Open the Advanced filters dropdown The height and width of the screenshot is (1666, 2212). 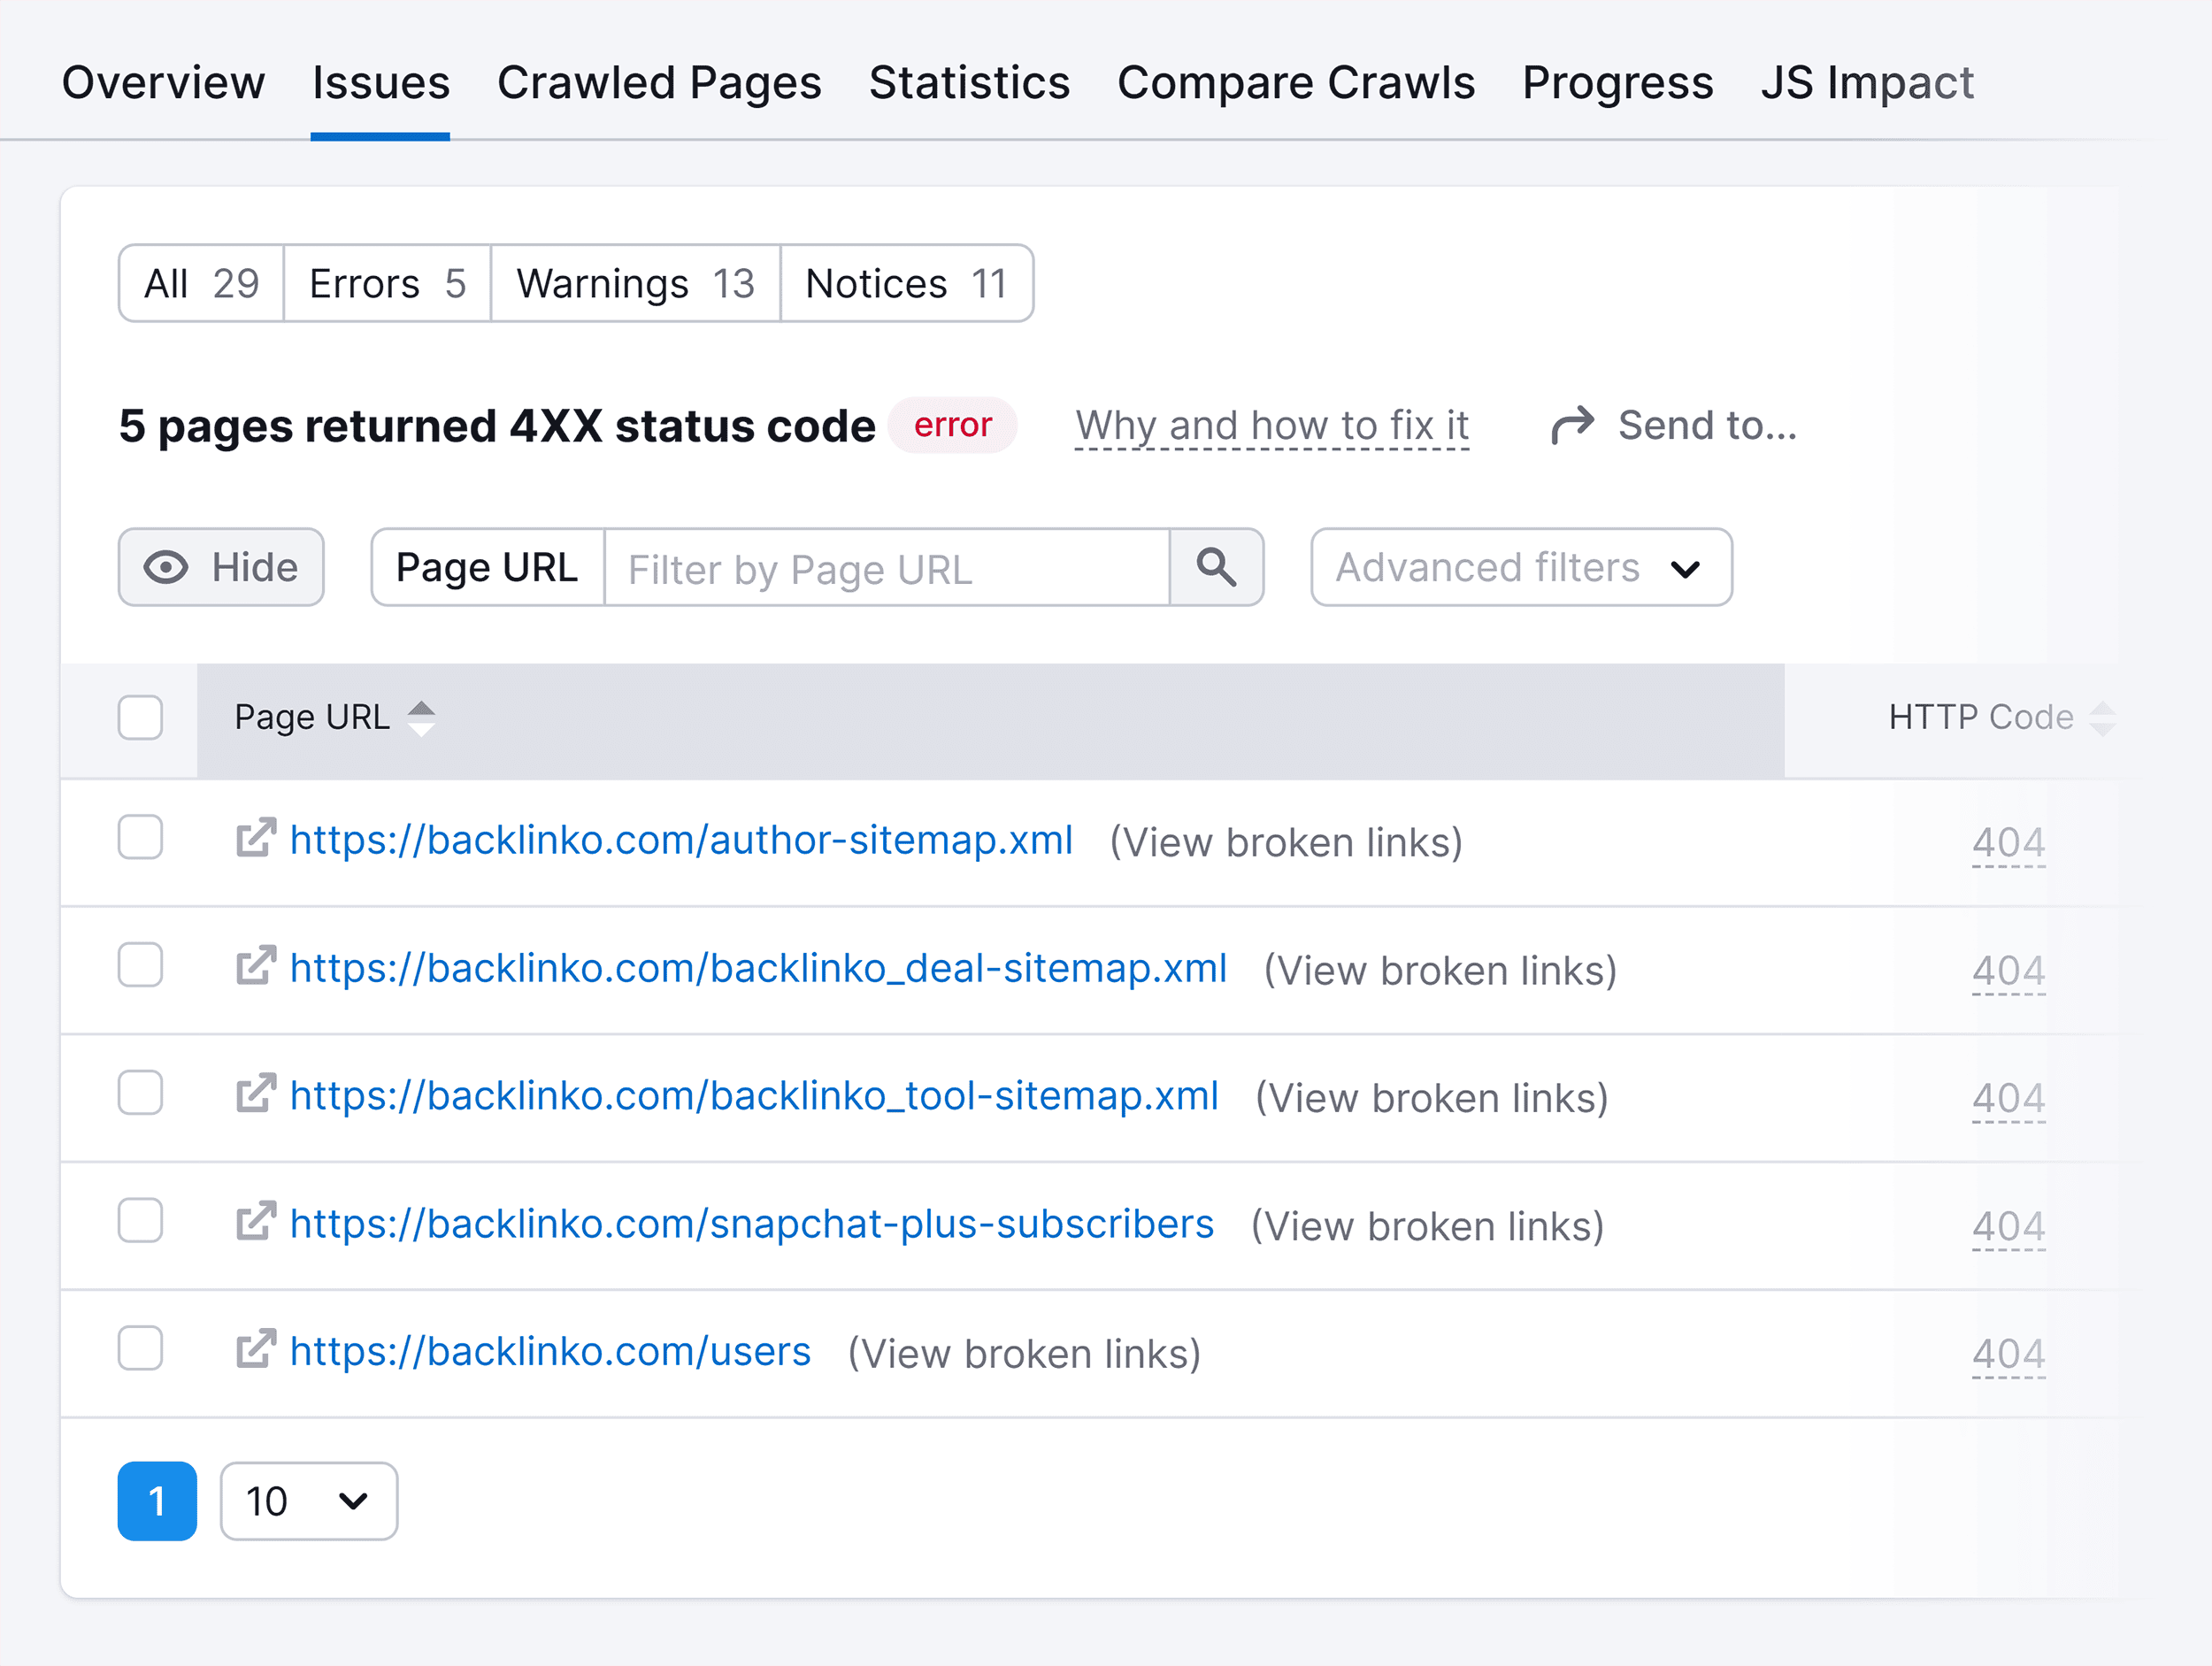coord(1520,567)
